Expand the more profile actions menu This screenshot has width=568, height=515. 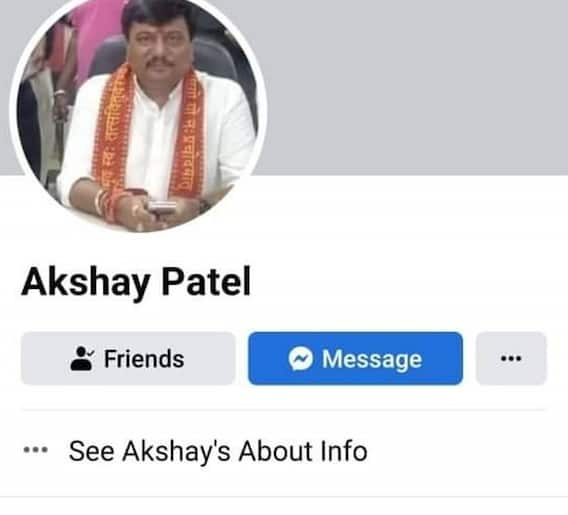point(511,359)
